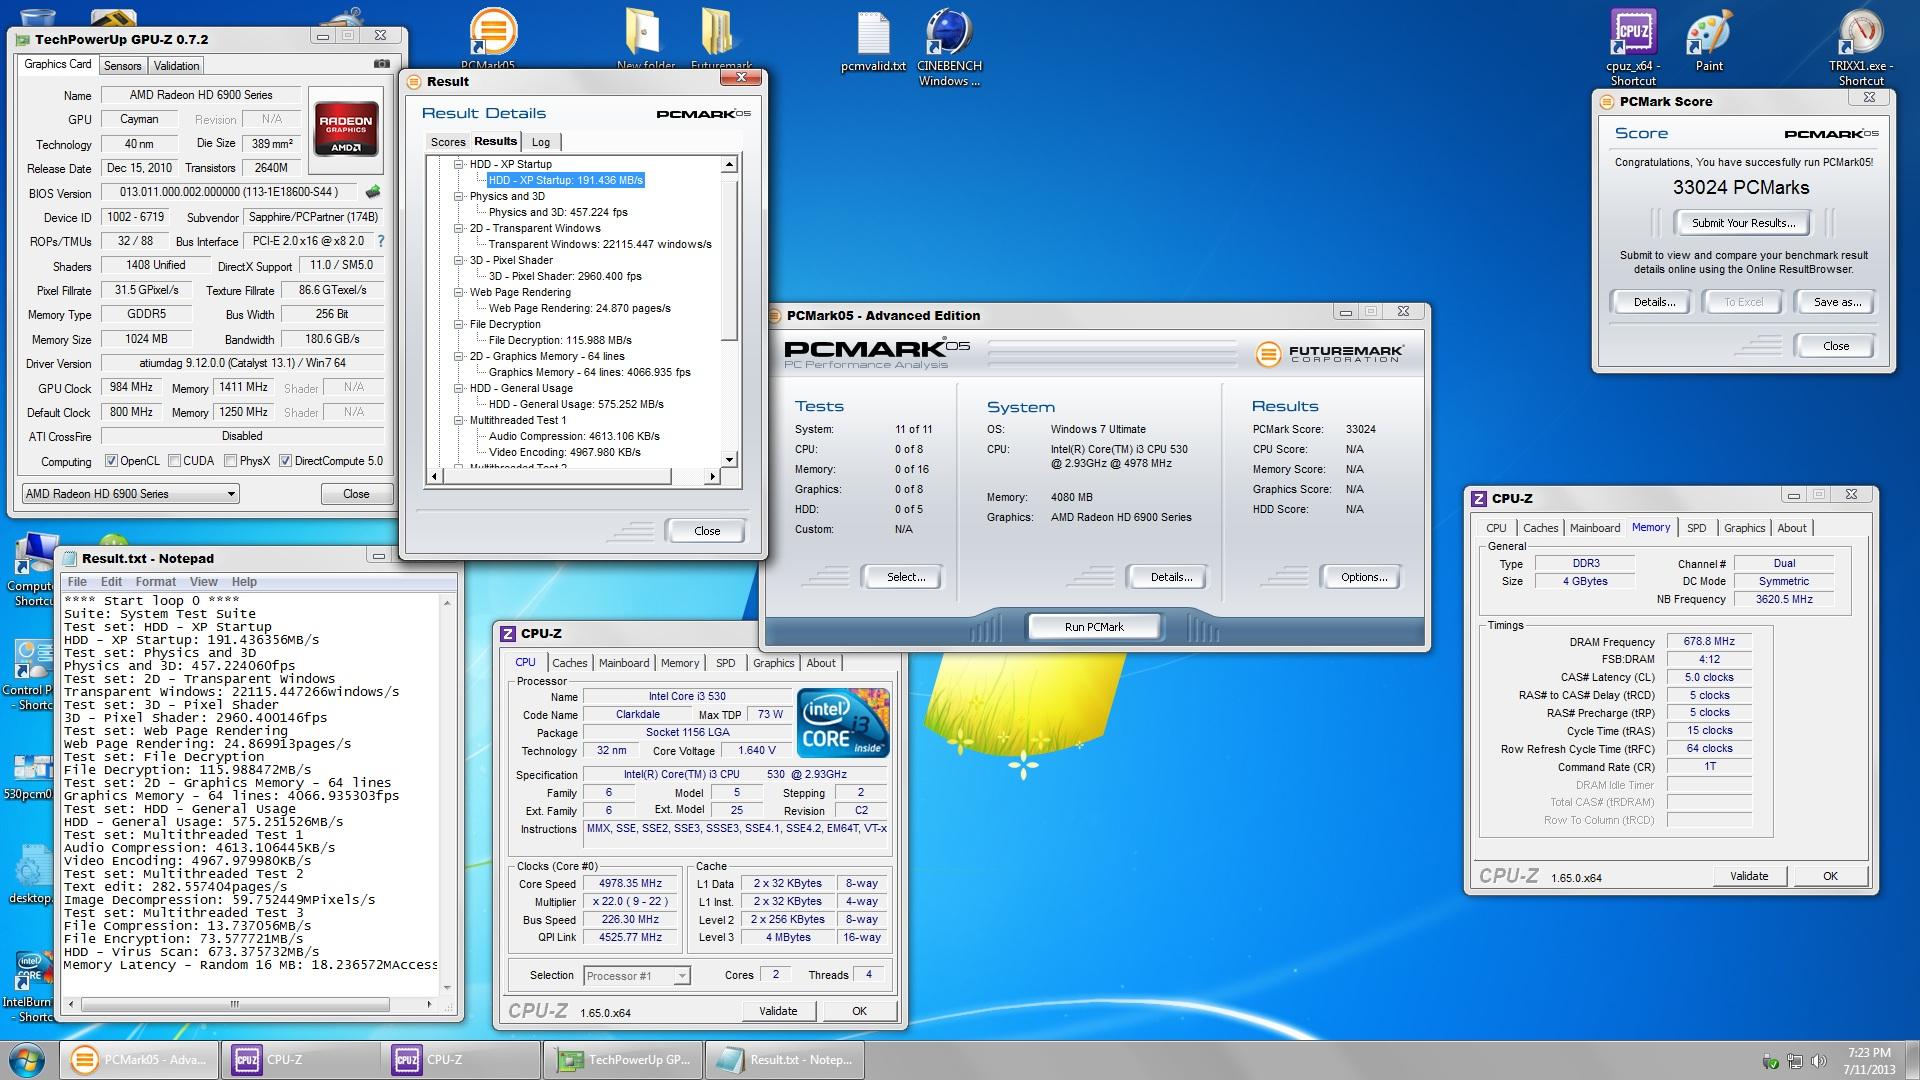Image resolution: width=1920 pixels, height=1080 pixels.
Task: Collapse the Web Page Rendering node
Action: [x=459, y=292]
